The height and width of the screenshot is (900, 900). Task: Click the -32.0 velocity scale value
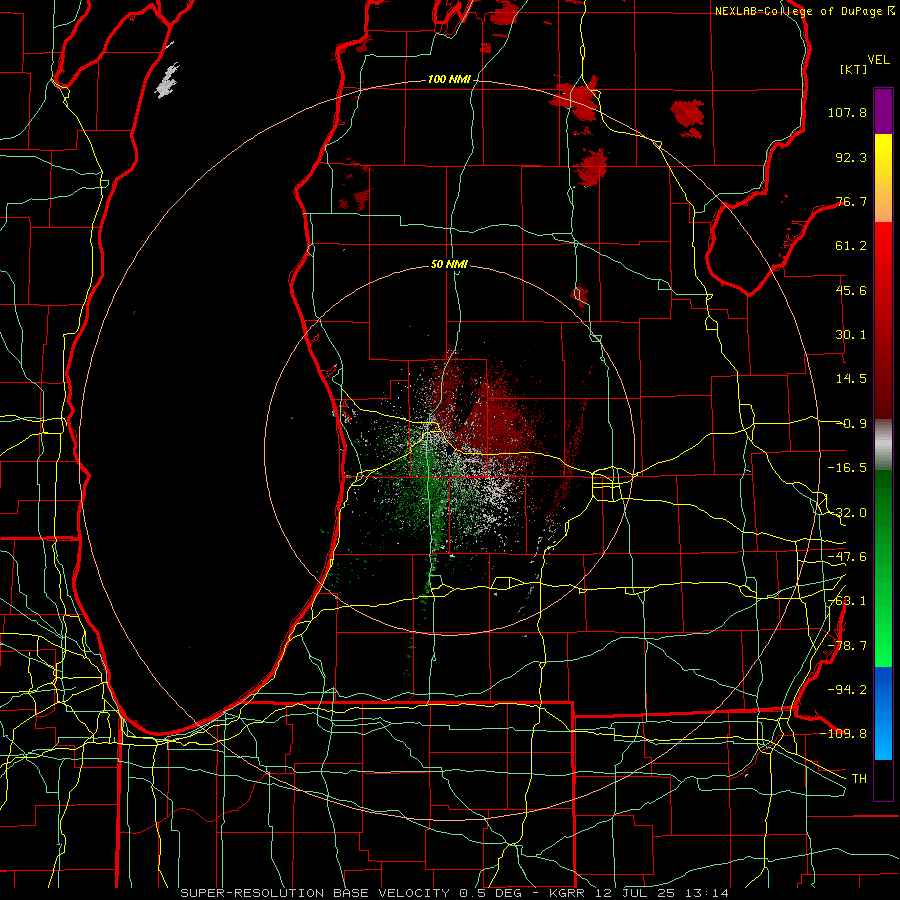847,513
